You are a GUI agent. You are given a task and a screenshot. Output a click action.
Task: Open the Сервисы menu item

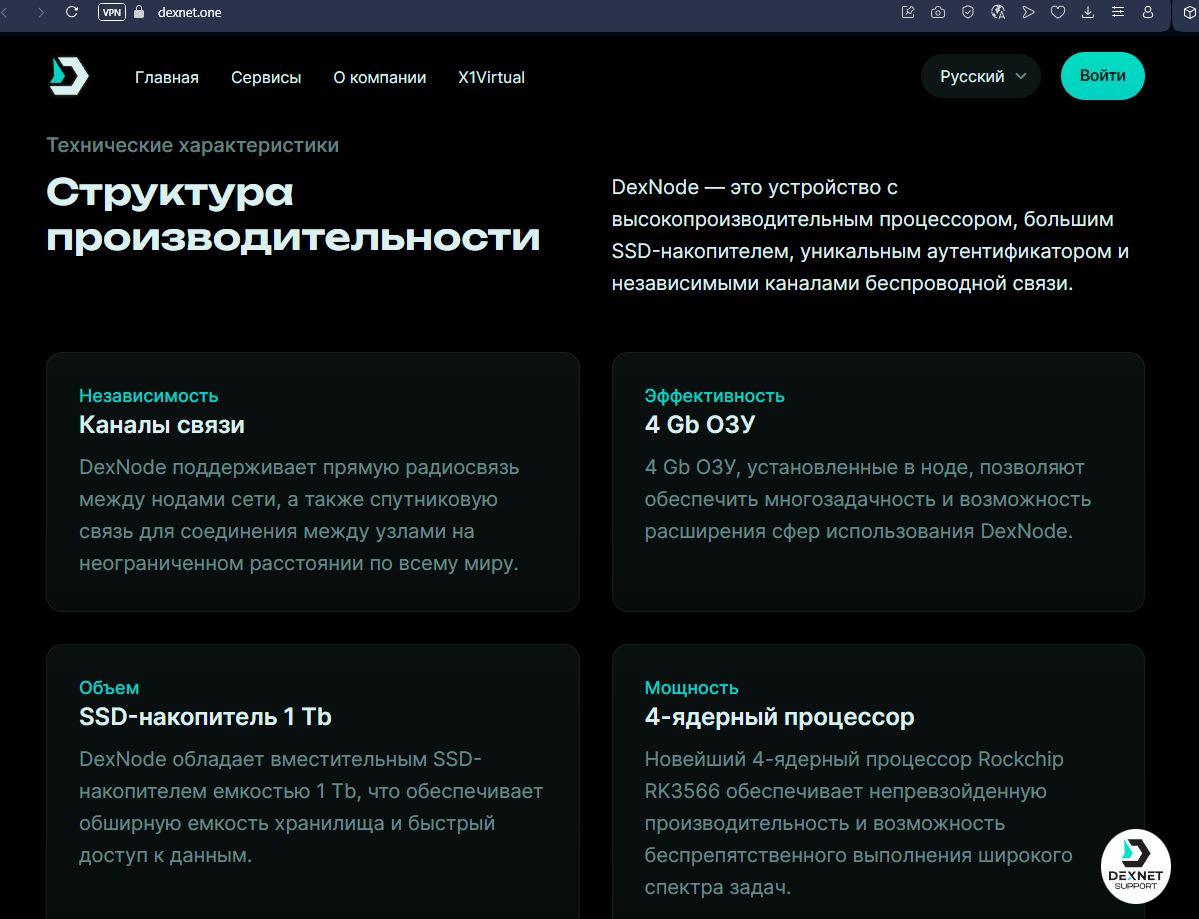(x=266, y=77)
